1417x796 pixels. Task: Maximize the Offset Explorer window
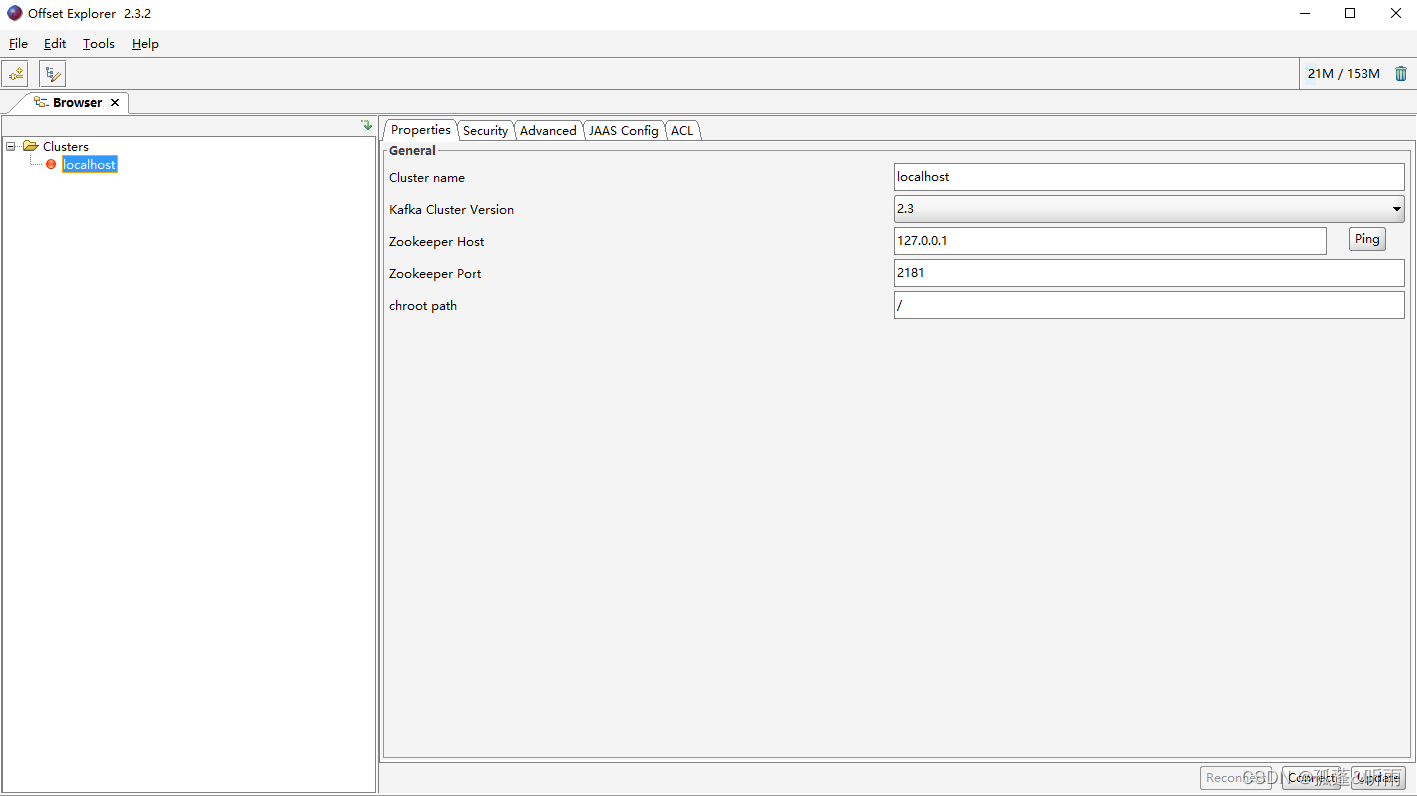(1350, 14)
